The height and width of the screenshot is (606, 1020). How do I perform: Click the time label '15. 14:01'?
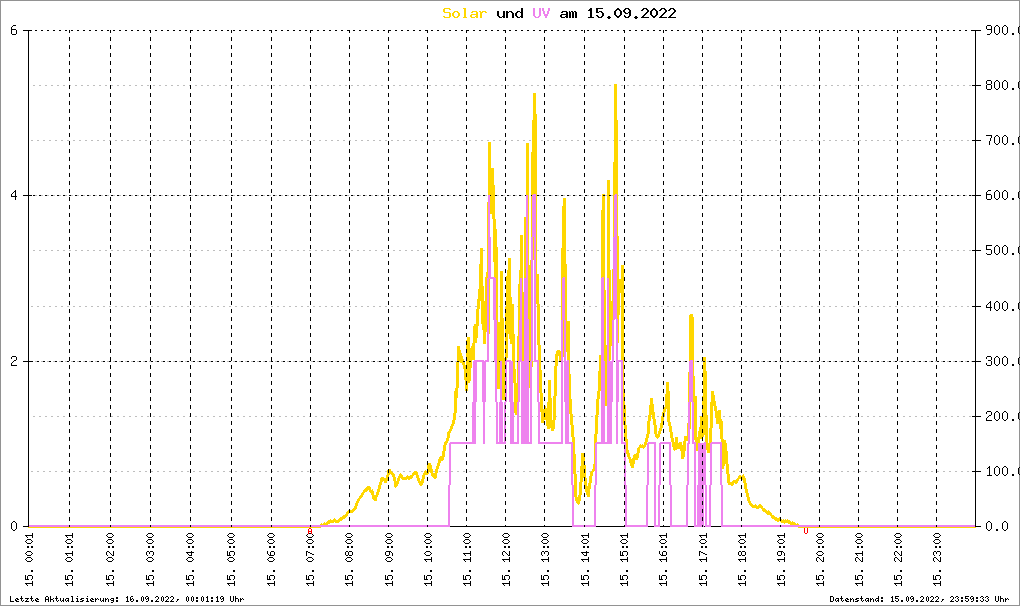585,560
